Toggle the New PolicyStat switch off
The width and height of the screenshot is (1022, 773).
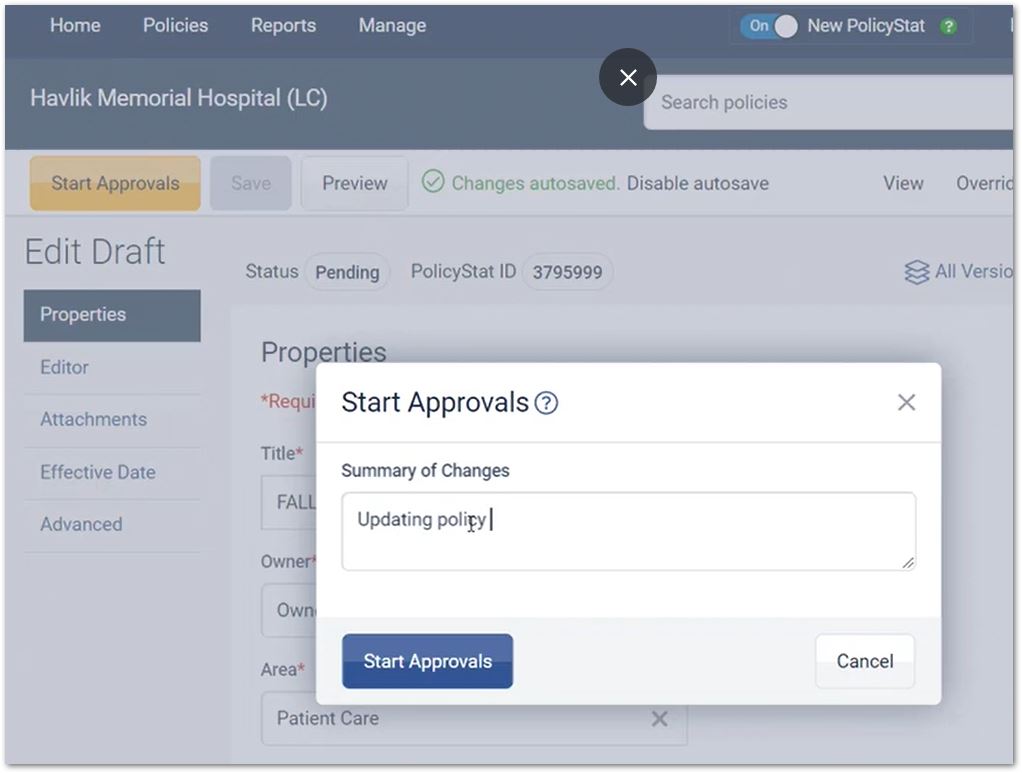click(x=769, y=26)
